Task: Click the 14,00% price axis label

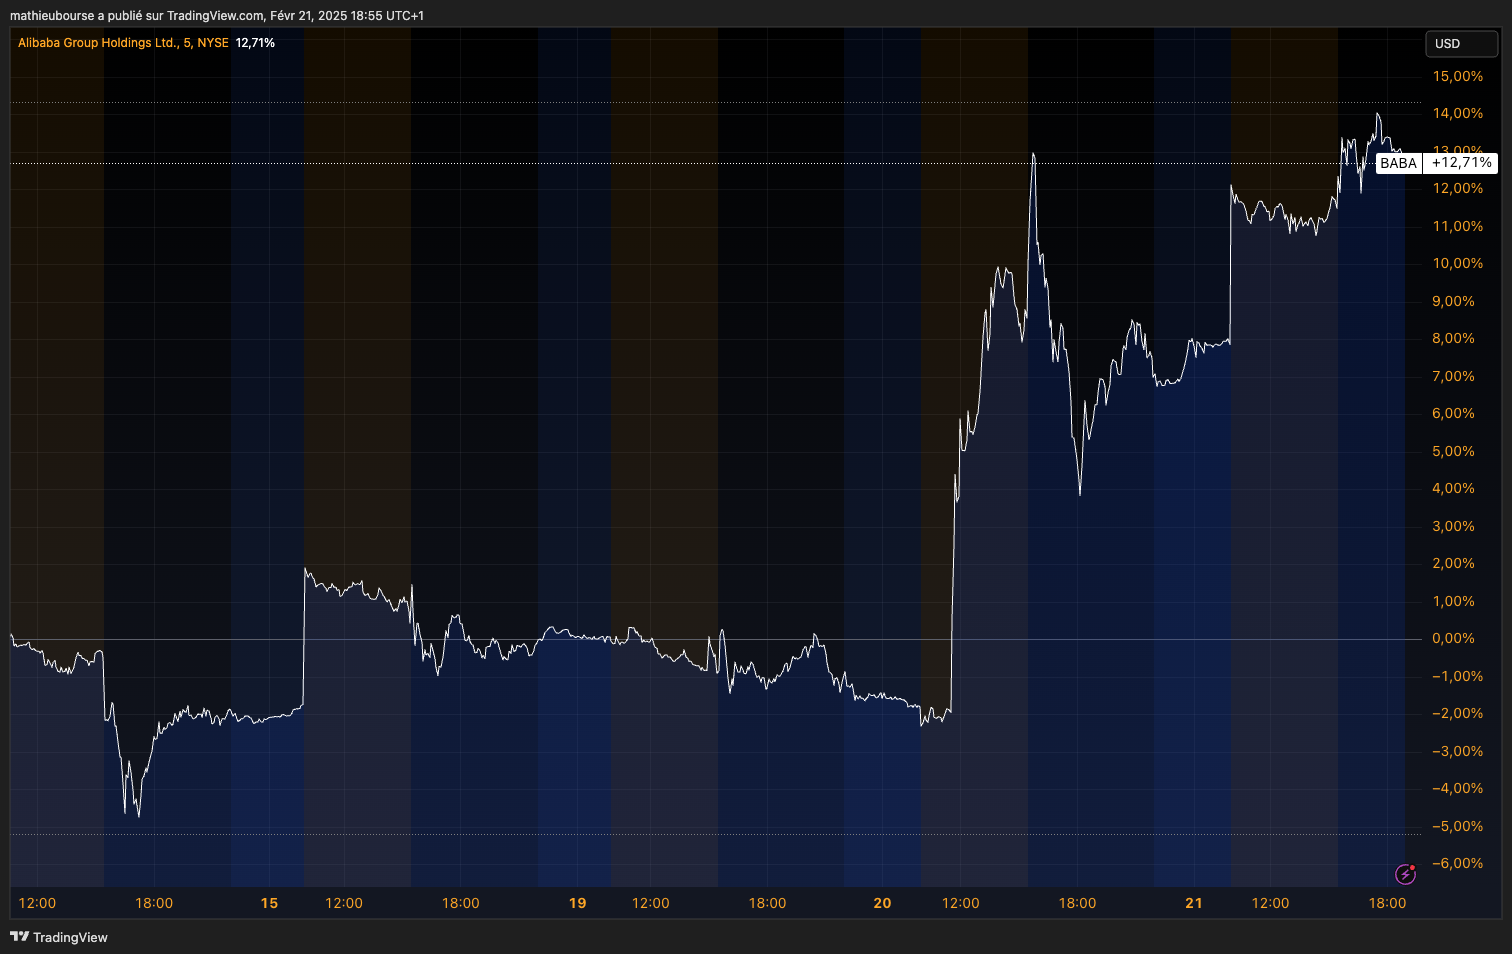Action: pos(1458,113)
